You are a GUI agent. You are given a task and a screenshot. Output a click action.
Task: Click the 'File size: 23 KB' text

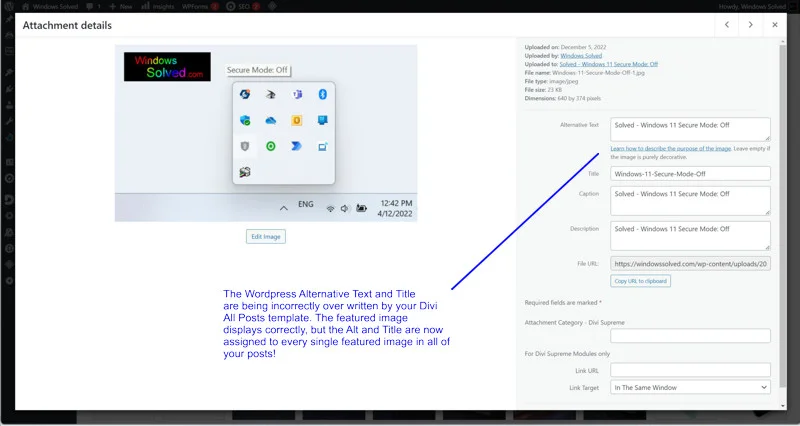(543, 90)
